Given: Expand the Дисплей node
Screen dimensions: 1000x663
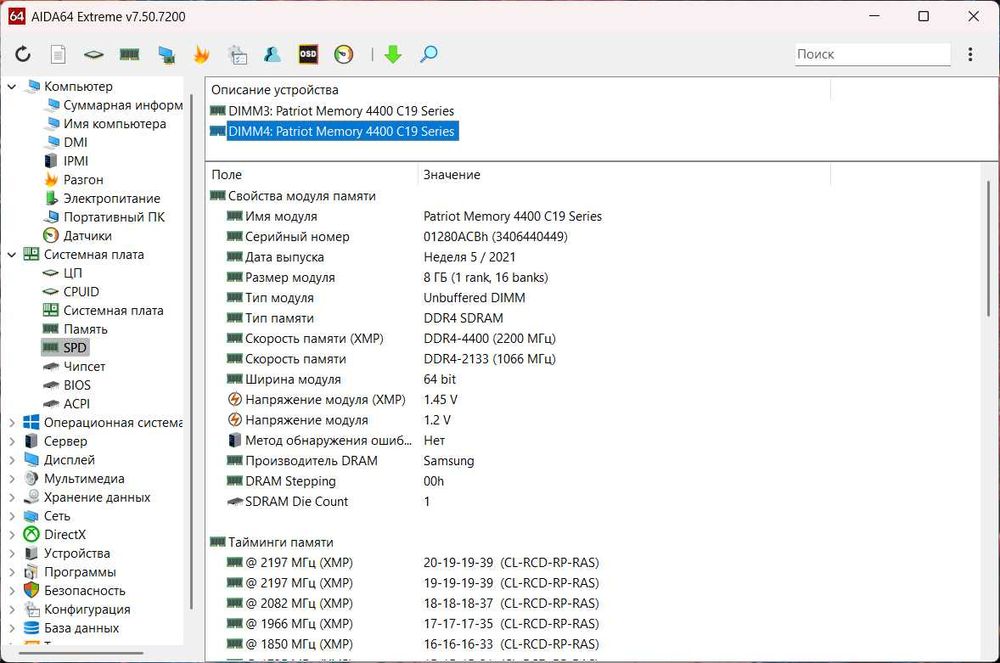Looking at the screenshot, I should [x=11, y=460].
